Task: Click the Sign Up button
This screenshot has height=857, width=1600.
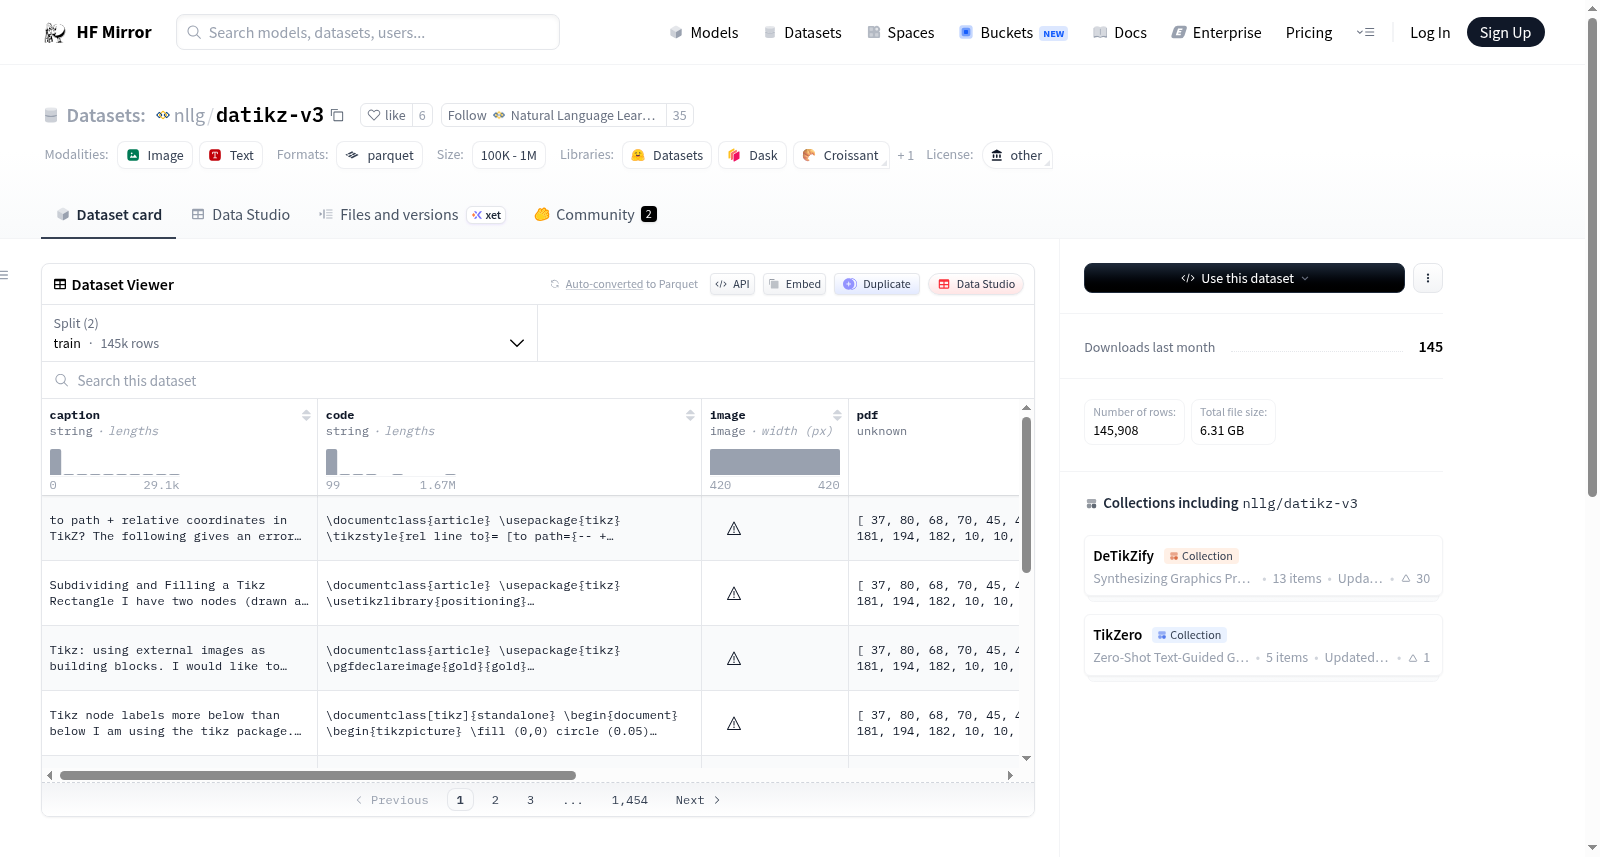Action: [x=1505, y=32]
